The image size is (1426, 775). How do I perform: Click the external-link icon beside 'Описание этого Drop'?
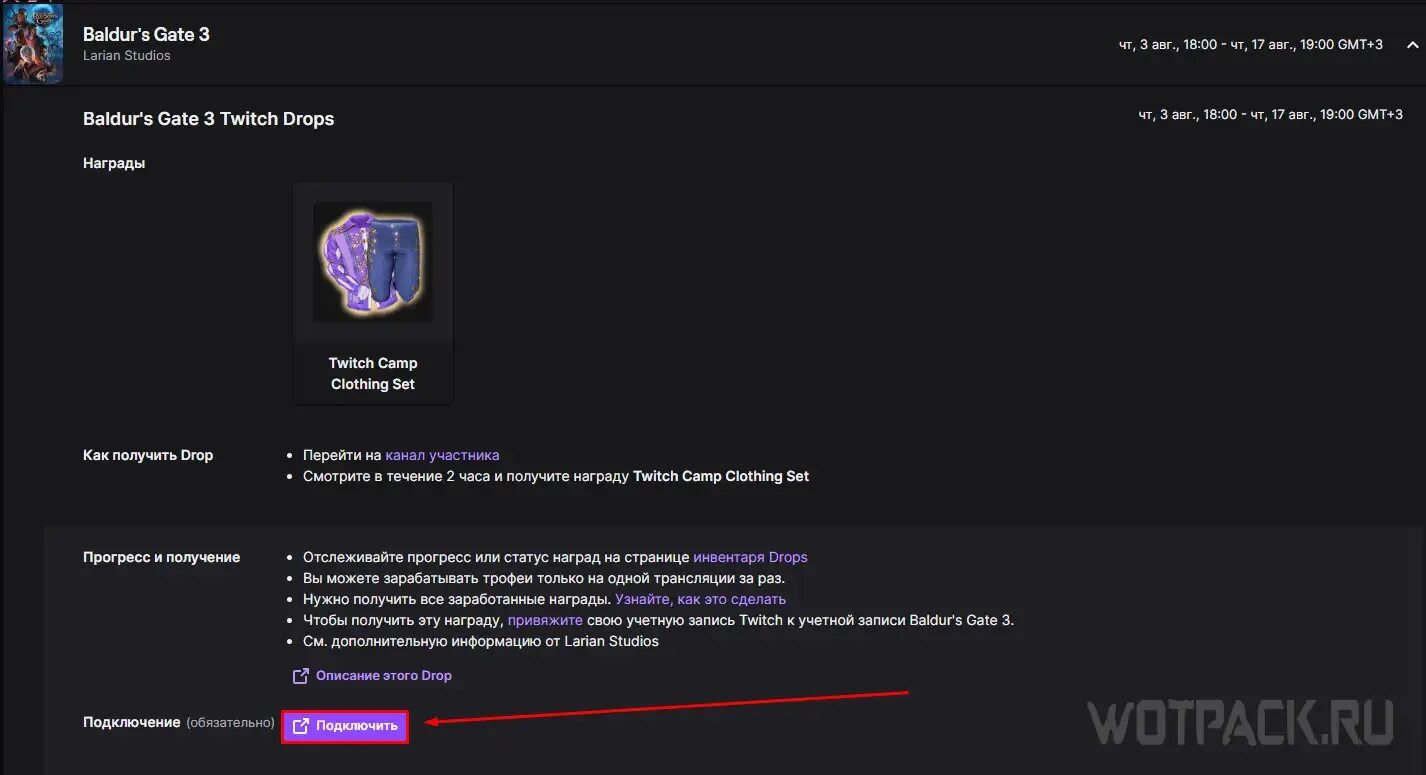(x=300, y=676)
